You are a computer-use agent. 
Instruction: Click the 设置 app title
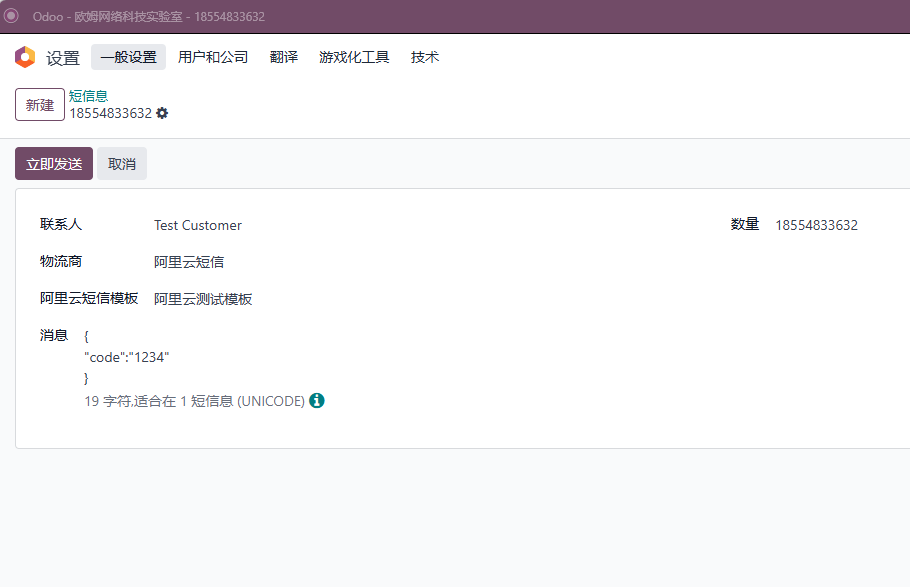pyautogui.click(x=63, y=58)
